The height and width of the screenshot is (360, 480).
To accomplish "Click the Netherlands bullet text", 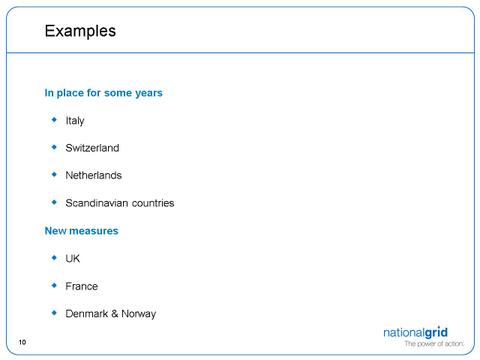I will pyautogui.click(x=94, y=175).
